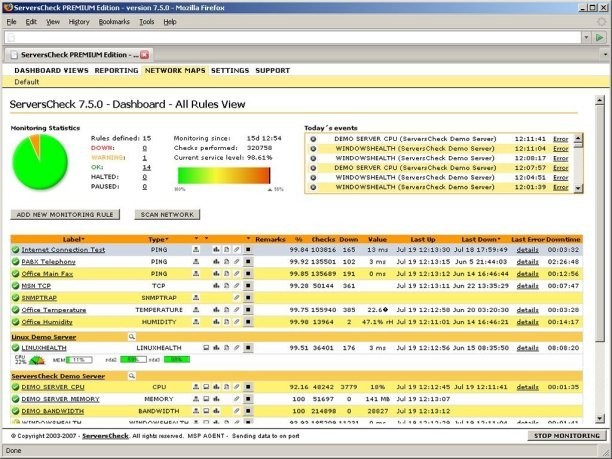
Task: Stop the PABX Telephony rule via square icon
Action: click(x=248, y=262)
